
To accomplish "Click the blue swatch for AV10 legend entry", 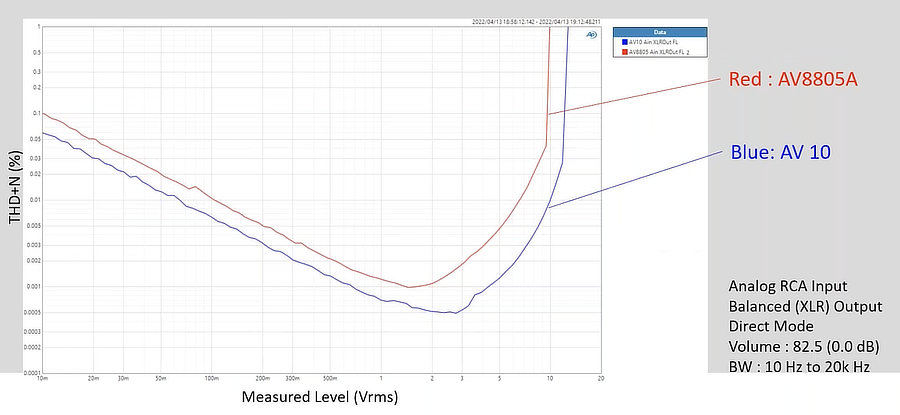I will pyautogui.click(x=624, y=42).
